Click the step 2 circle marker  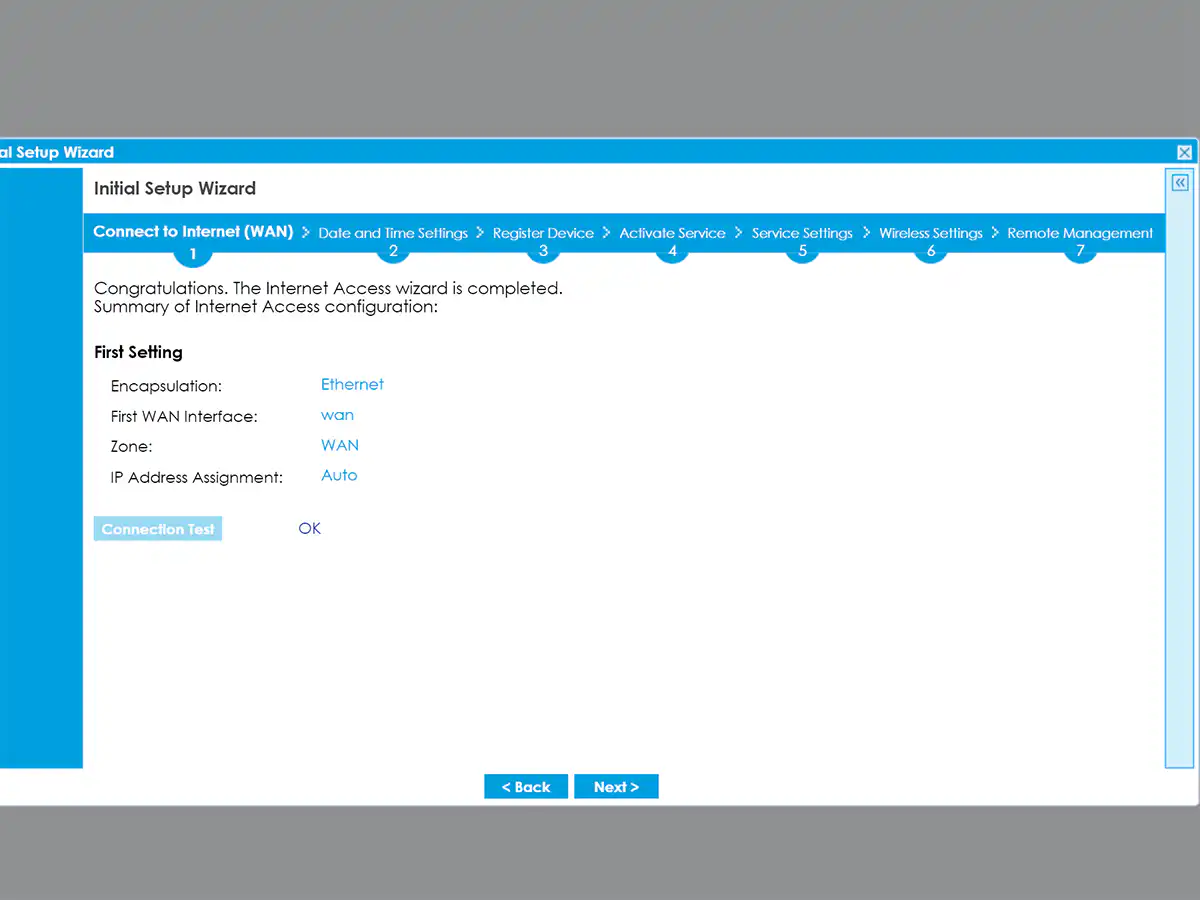[x=393, y=251]
